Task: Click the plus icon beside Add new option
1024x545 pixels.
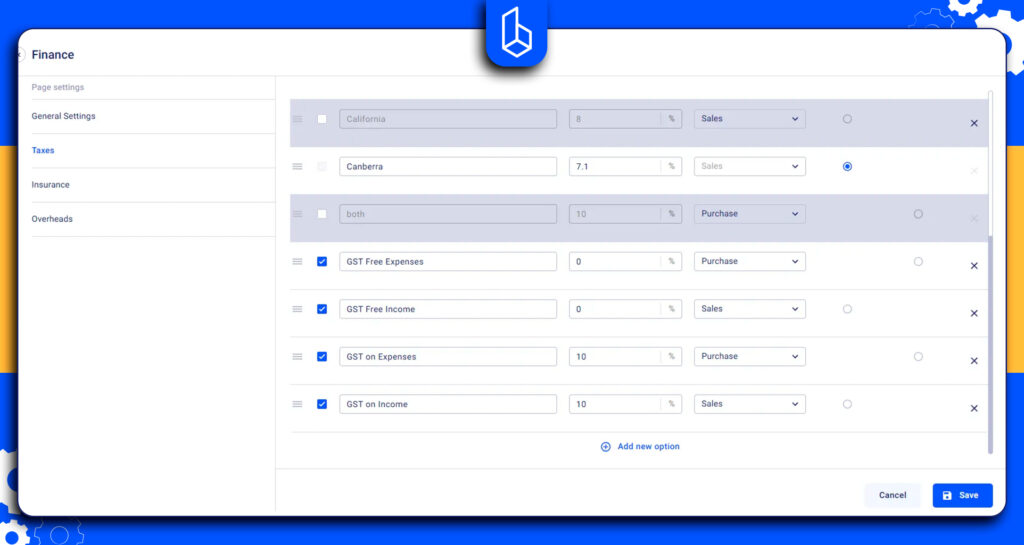Action: [x=605, y=447]
